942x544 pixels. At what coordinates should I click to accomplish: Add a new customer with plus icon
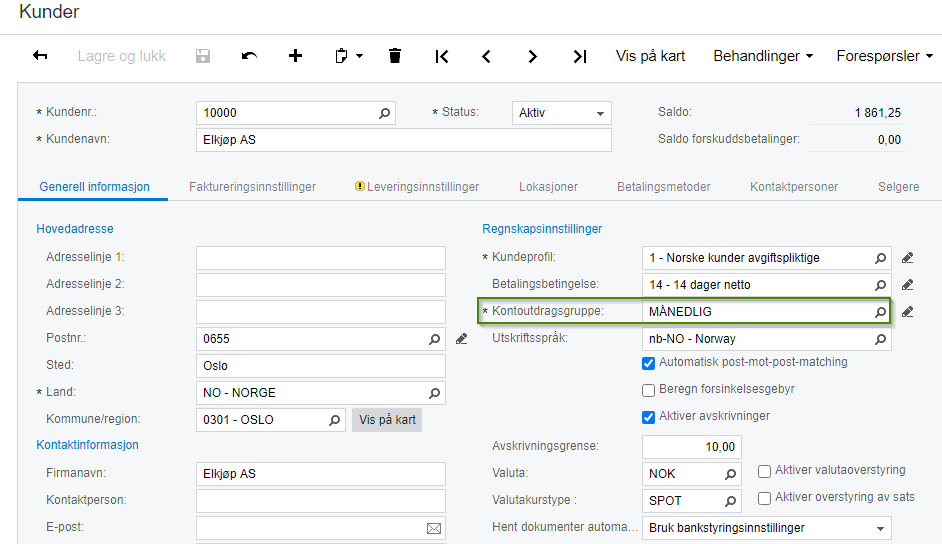pyautogui.click(x=295, y=56)
